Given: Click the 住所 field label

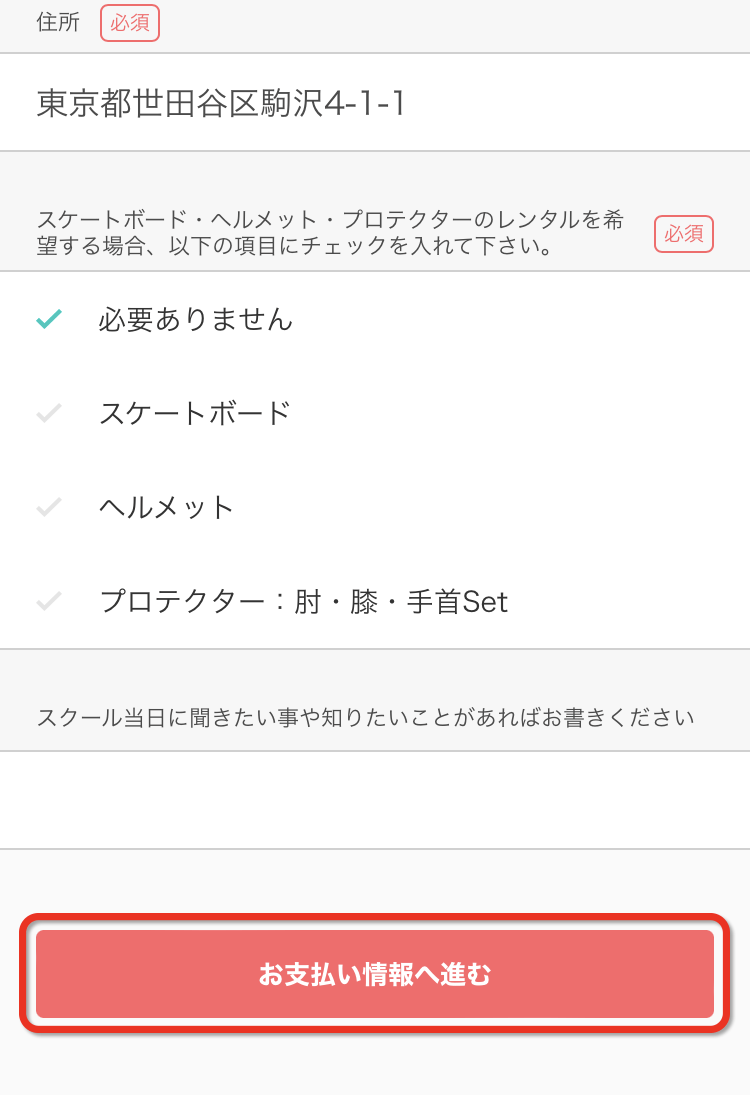Looking at the screenshot, I should point(58,22).
